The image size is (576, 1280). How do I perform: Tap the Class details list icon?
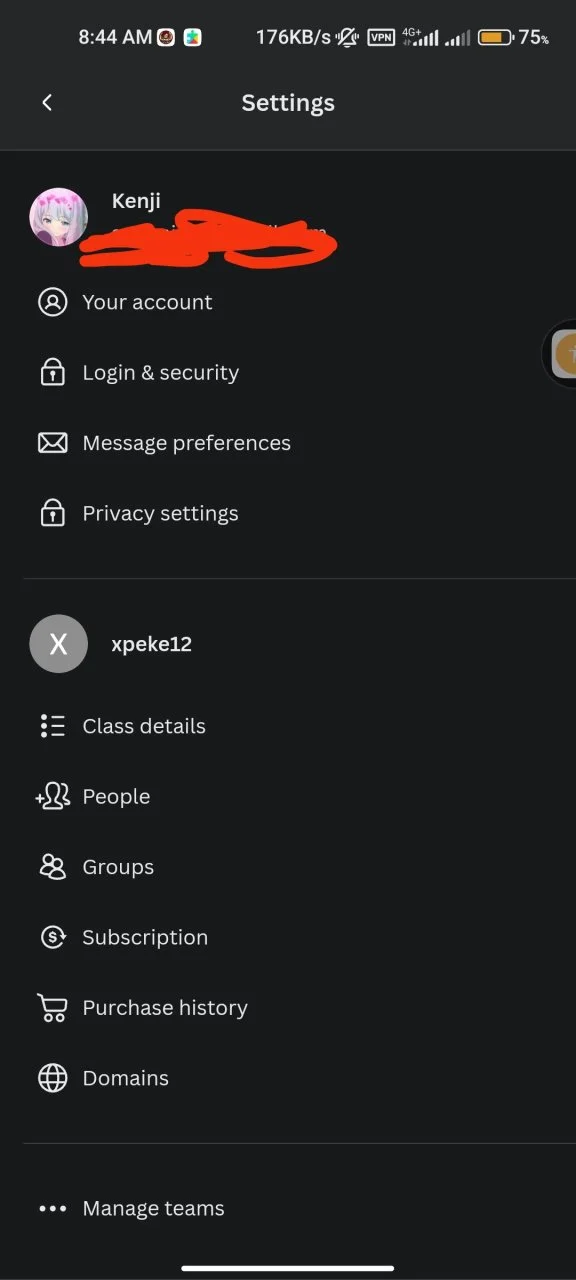(52, 726)
